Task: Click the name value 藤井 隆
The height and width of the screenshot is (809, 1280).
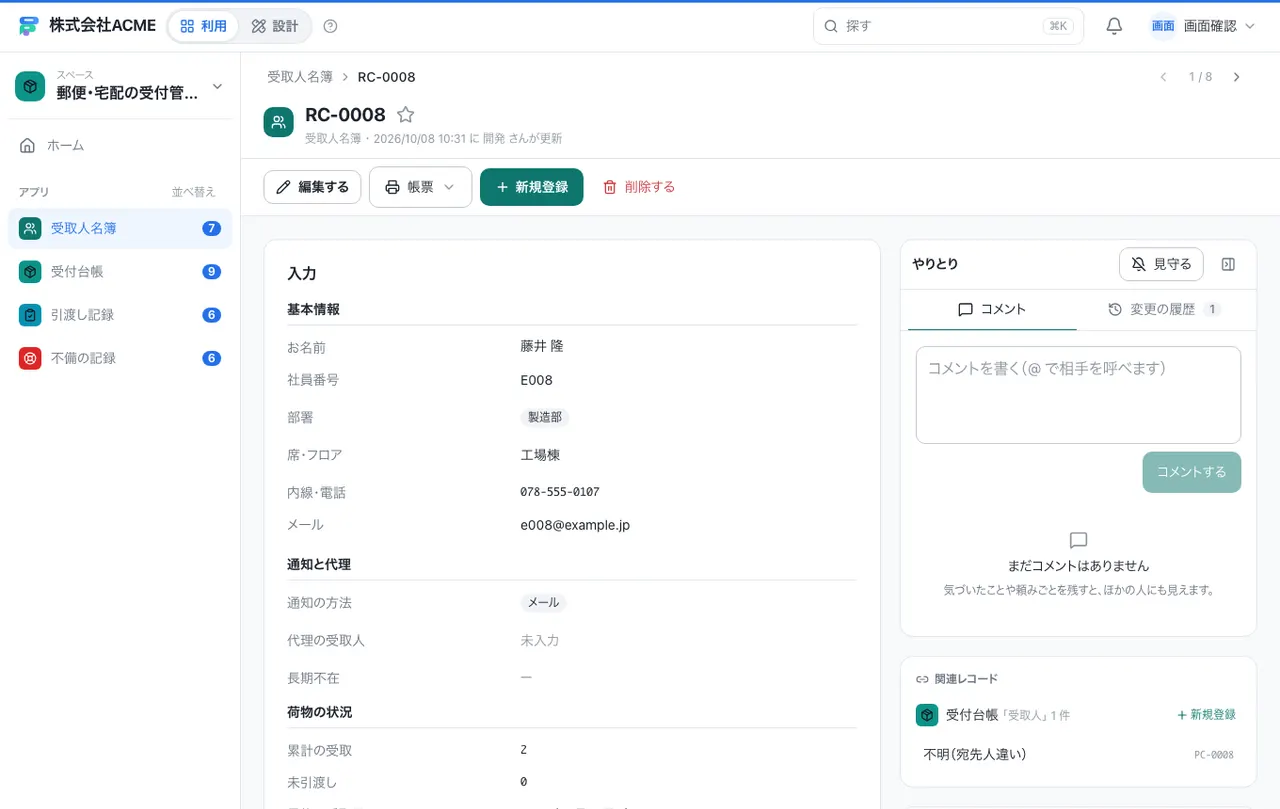Action: point(542,346)
